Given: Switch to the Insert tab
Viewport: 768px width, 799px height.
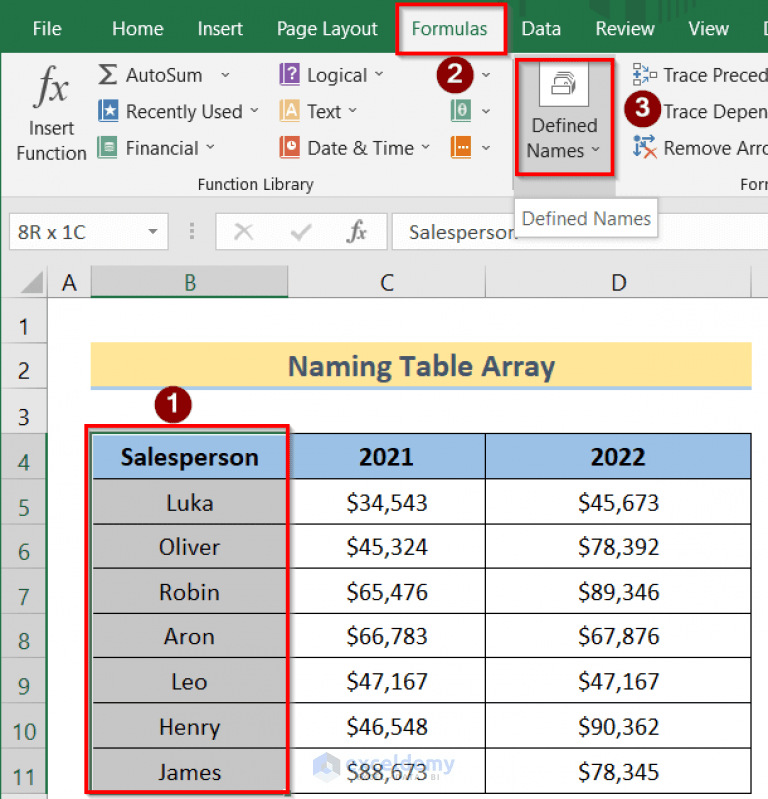Looking at the screenshot, I should click(220, 29).
